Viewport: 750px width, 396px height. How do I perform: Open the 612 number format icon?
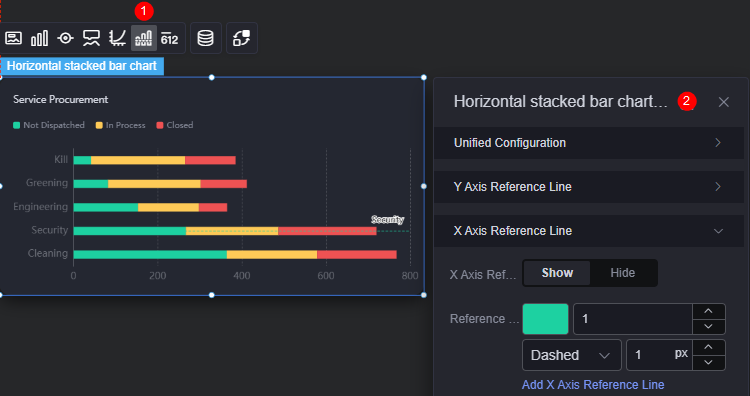click(x=169, y=38)
